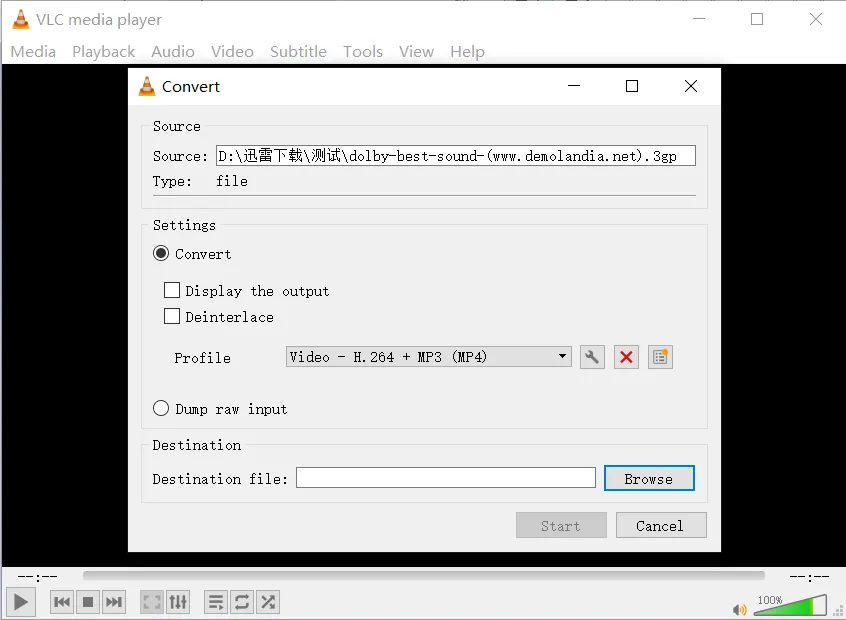Open the playlist view
The width and height of the screenshot is (846, 620).
tap(216, 602)
